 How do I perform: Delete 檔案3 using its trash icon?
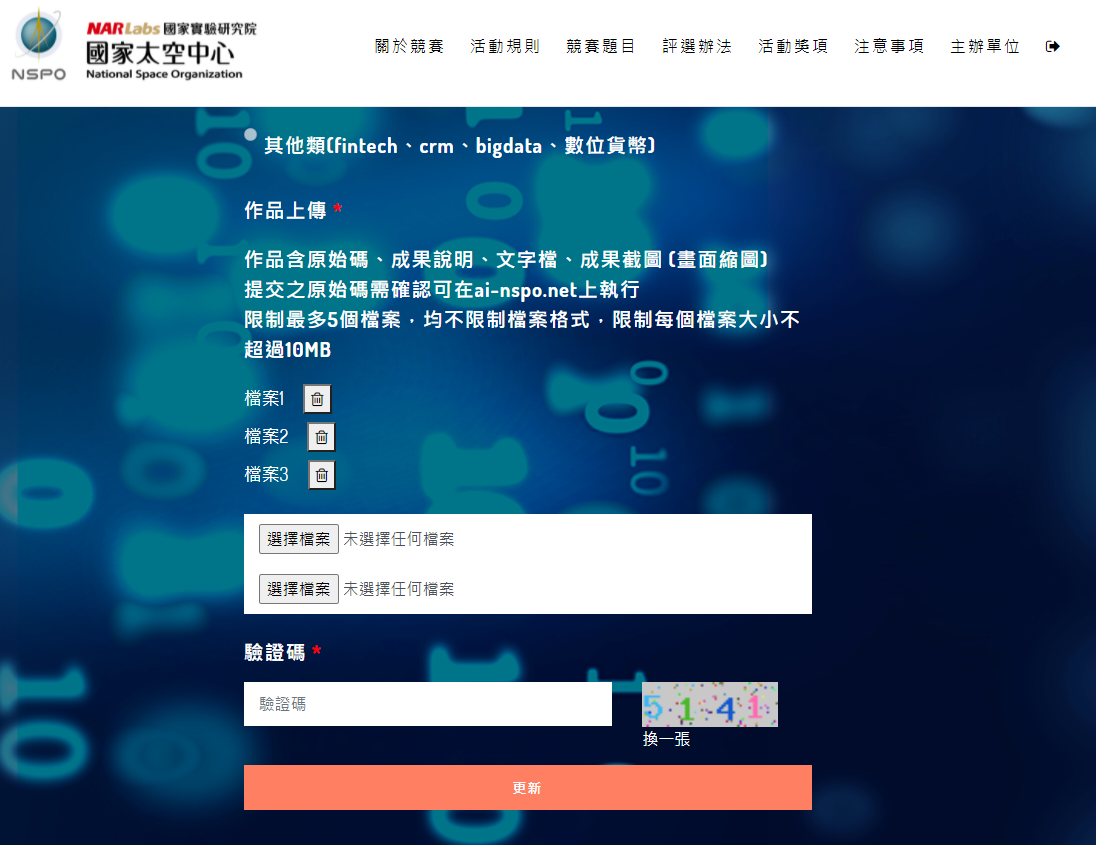[322, 475]
